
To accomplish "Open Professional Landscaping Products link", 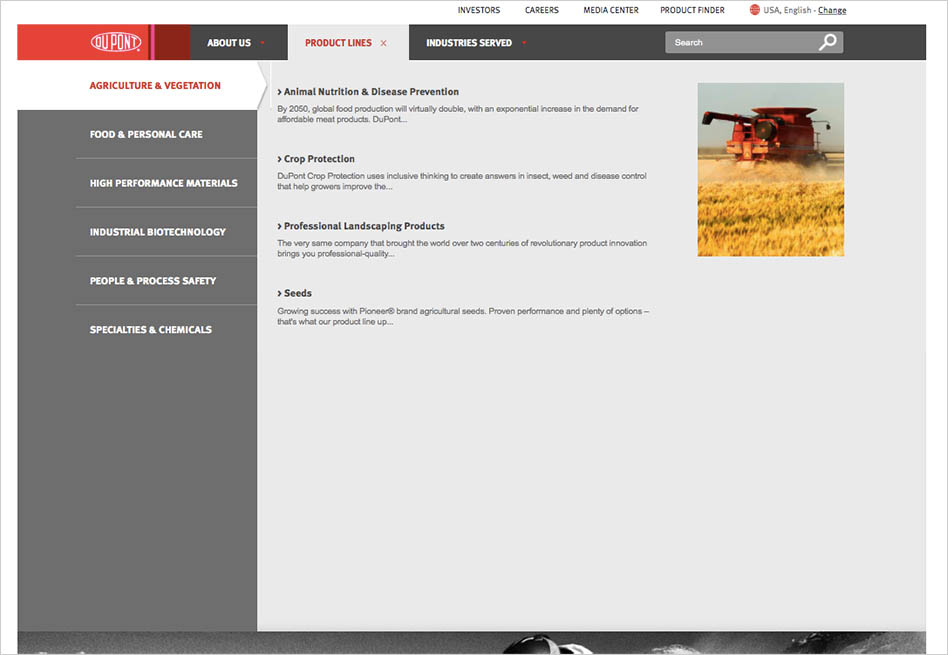I will point(363,226).
